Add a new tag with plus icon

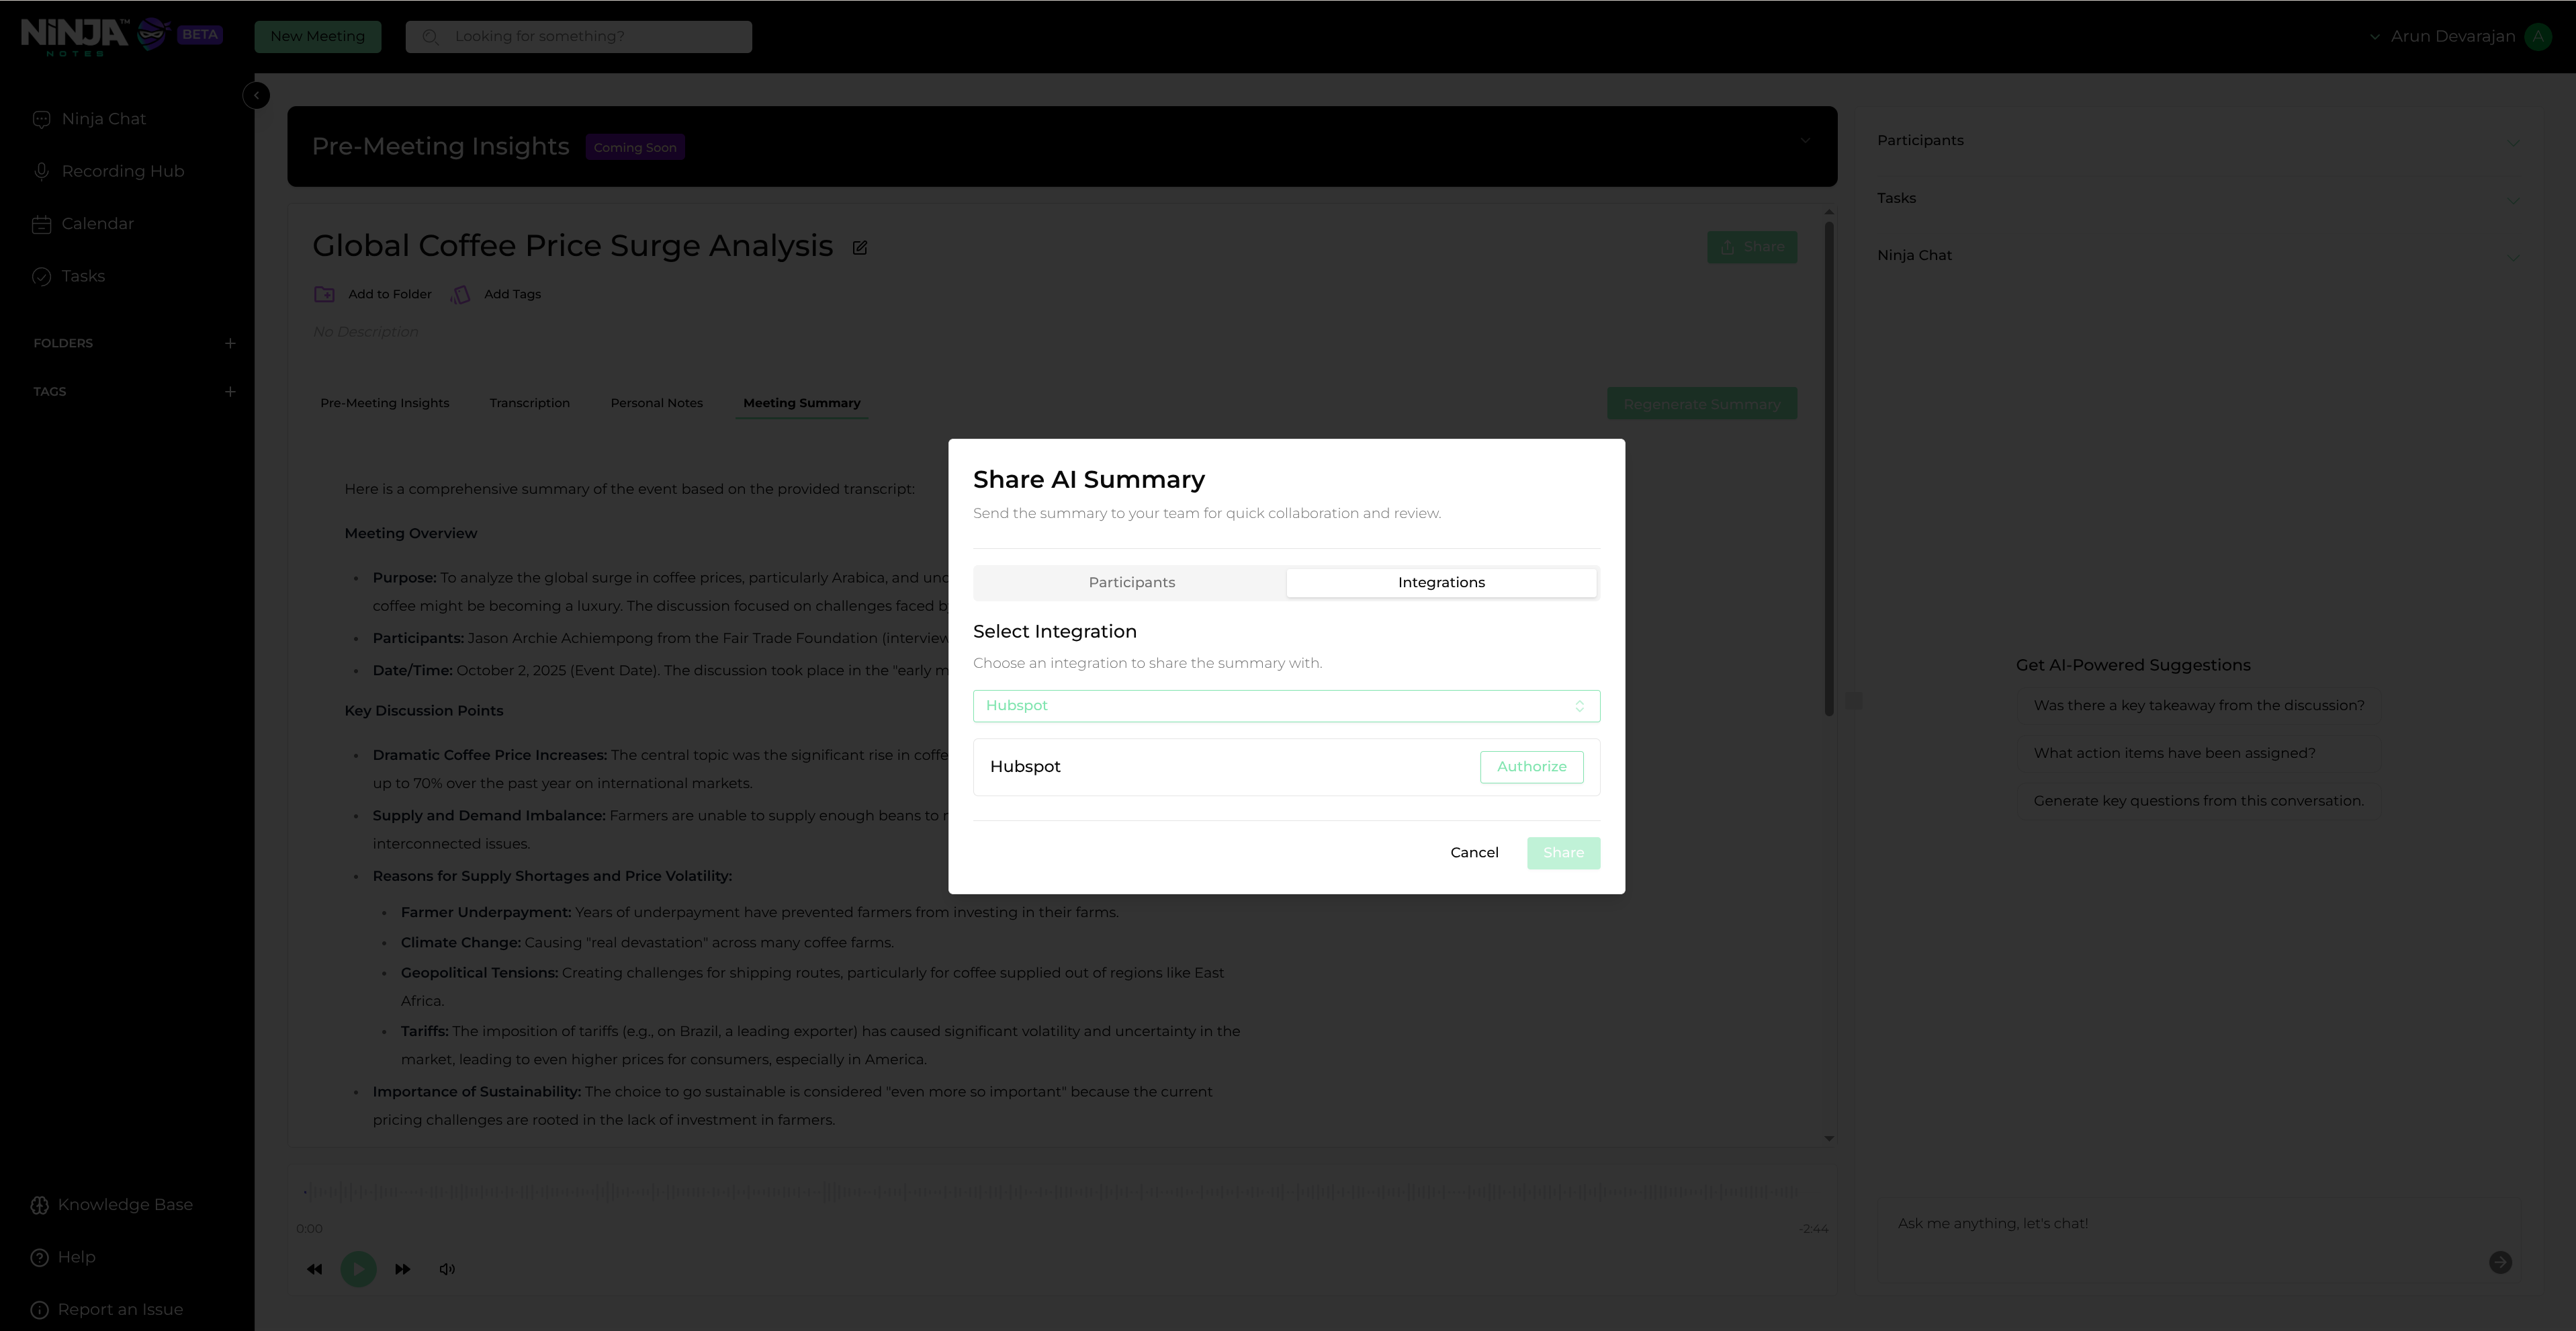point(230,392)
